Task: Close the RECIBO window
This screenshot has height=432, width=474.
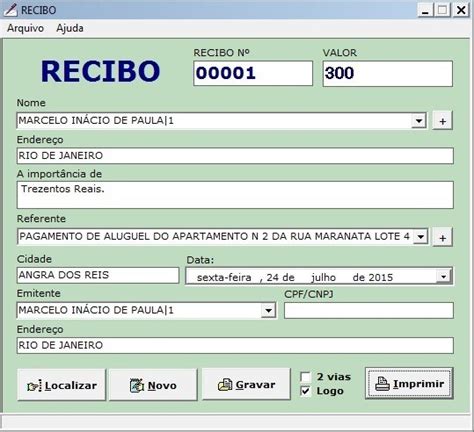Action: 461,10
